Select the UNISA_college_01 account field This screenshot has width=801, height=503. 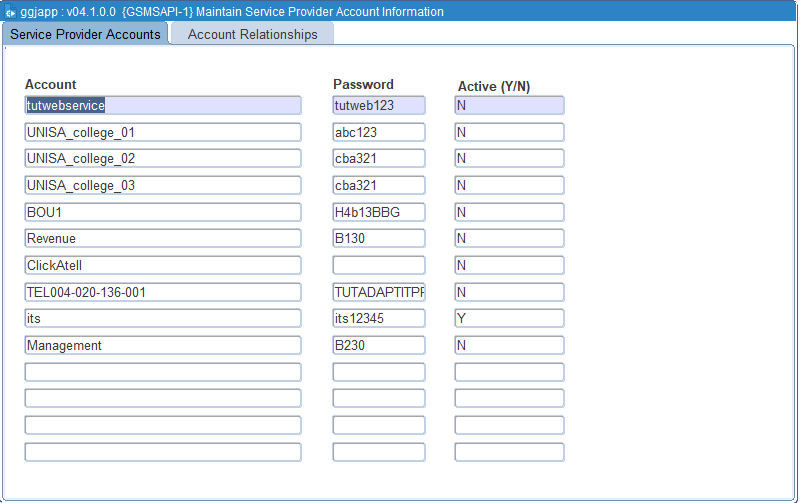coord(162,132)
